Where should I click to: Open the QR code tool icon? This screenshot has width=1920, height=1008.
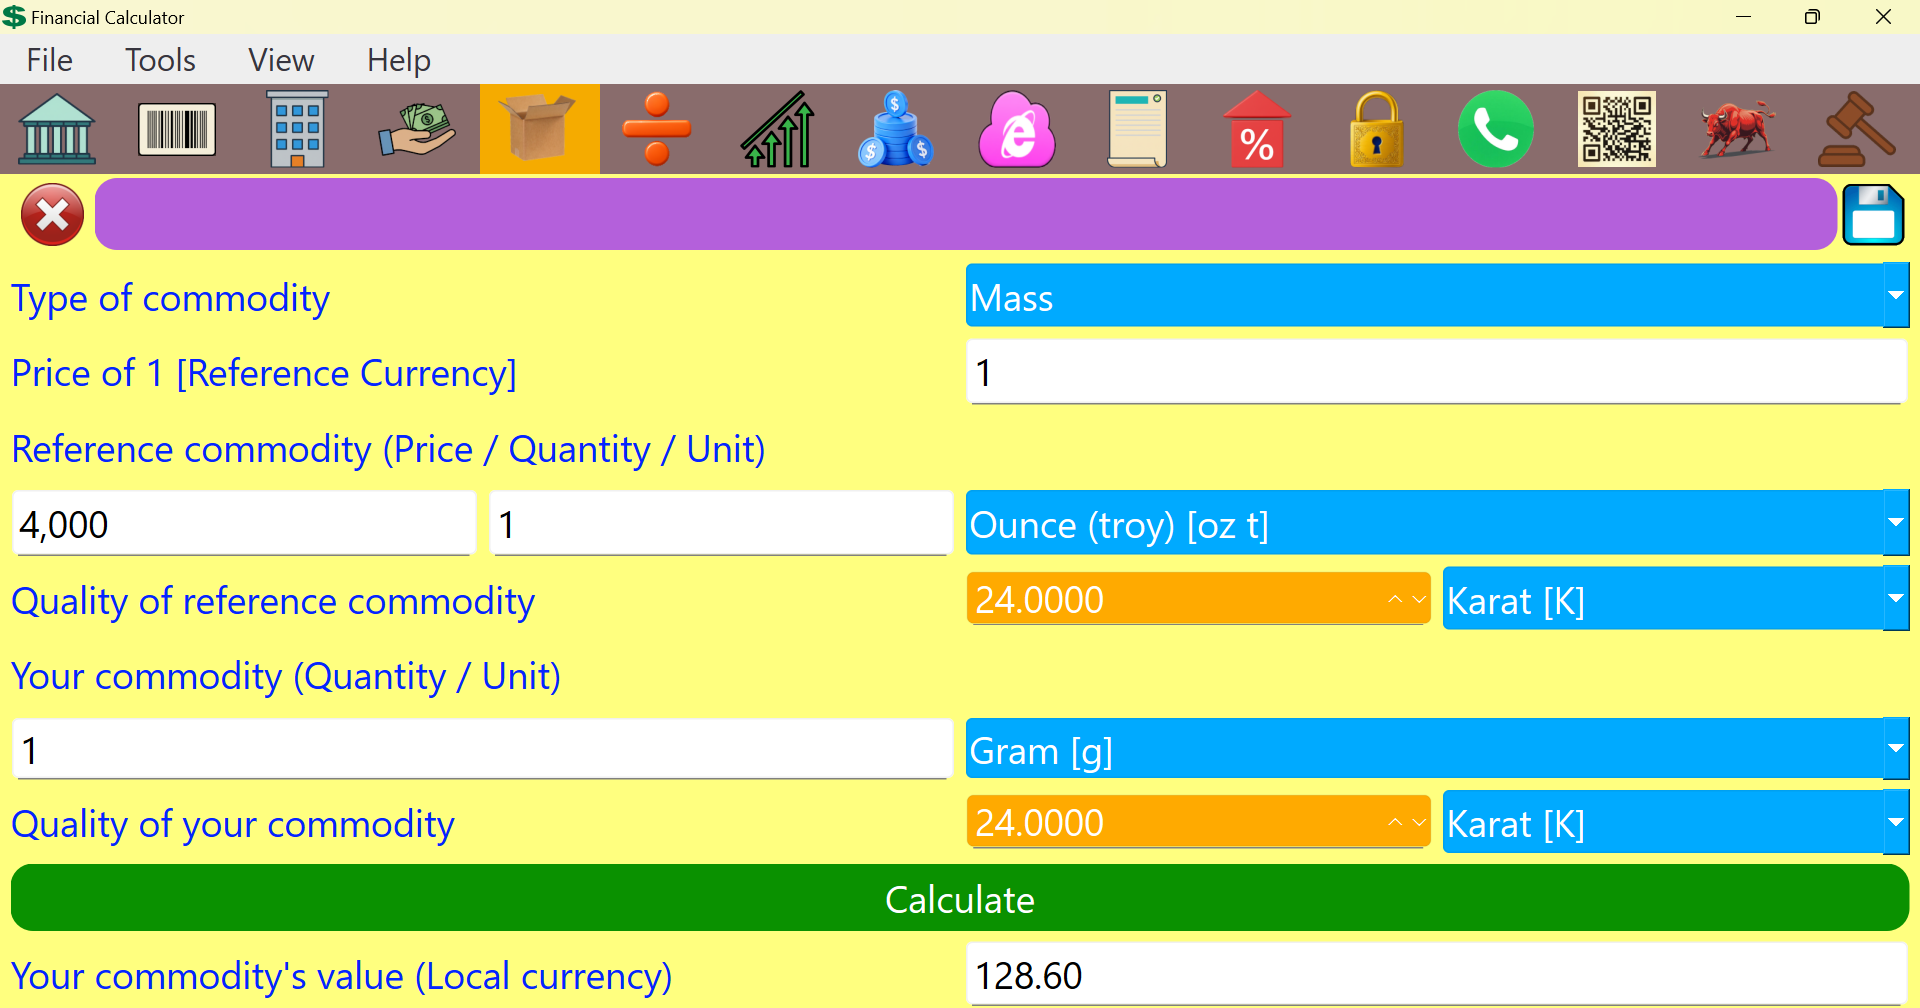[x=1617, y=129]
